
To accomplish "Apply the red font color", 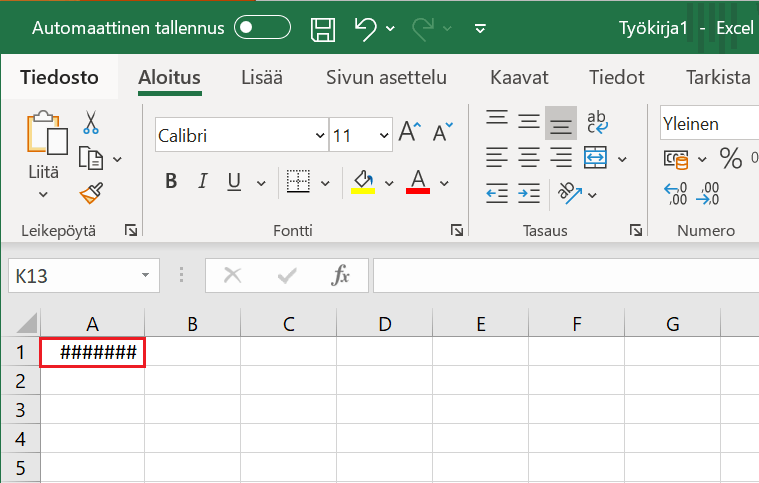I will (x=418, y=182).
